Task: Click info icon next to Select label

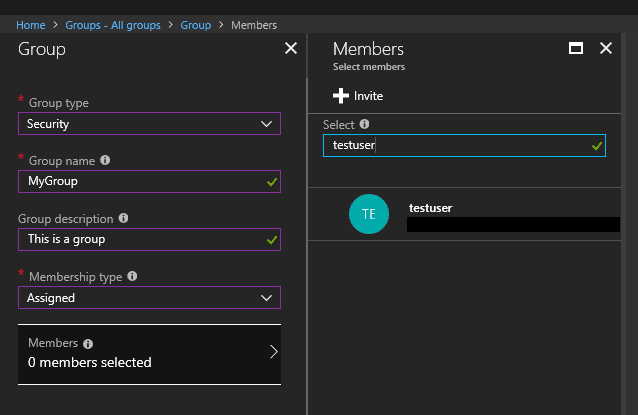Action: 364,124
